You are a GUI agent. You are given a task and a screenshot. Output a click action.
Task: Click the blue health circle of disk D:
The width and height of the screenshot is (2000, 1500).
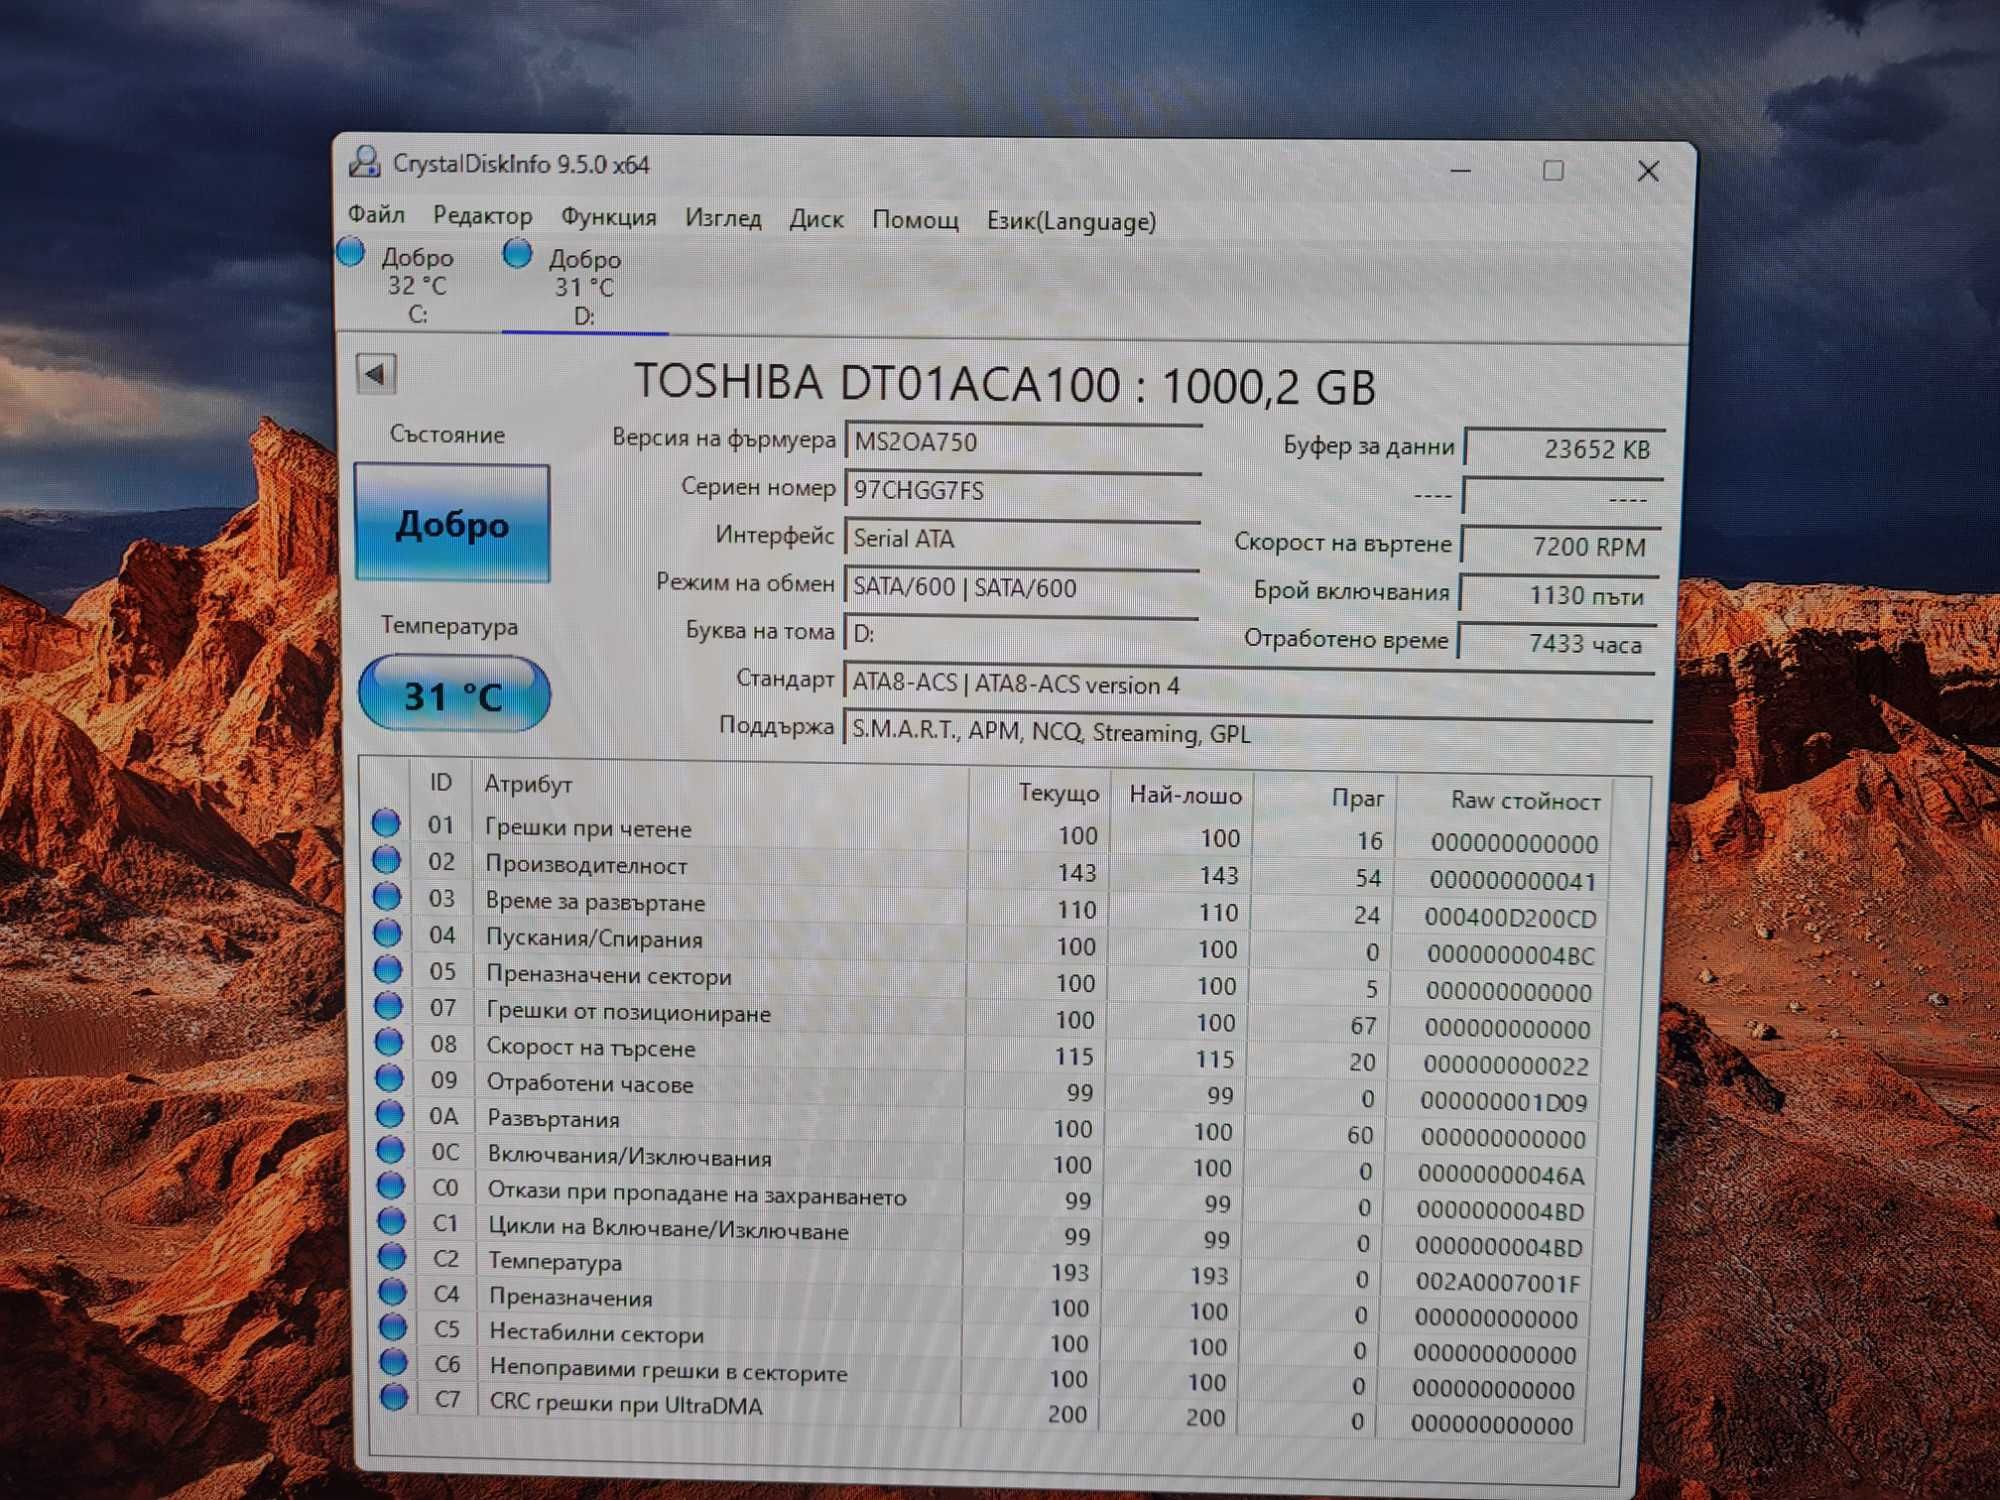coord(517,254)
